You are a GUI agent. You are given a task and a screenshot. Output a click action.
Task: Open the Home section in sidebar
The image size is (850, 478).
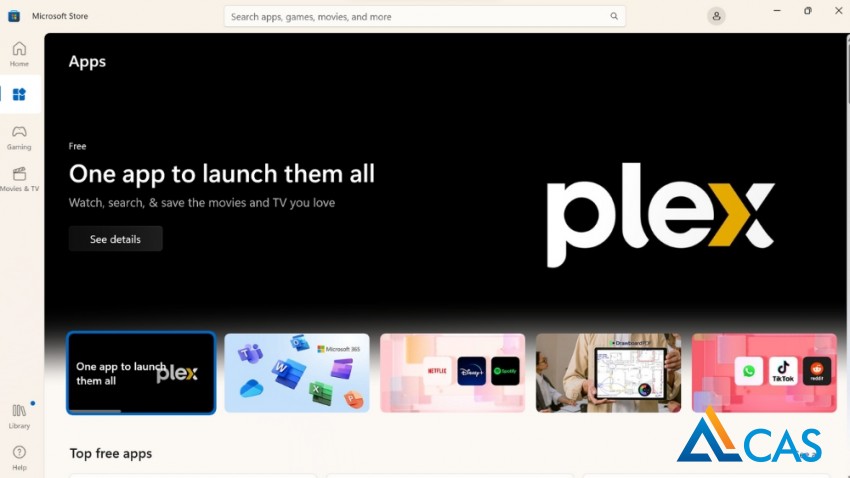click(x=19, y=54)
